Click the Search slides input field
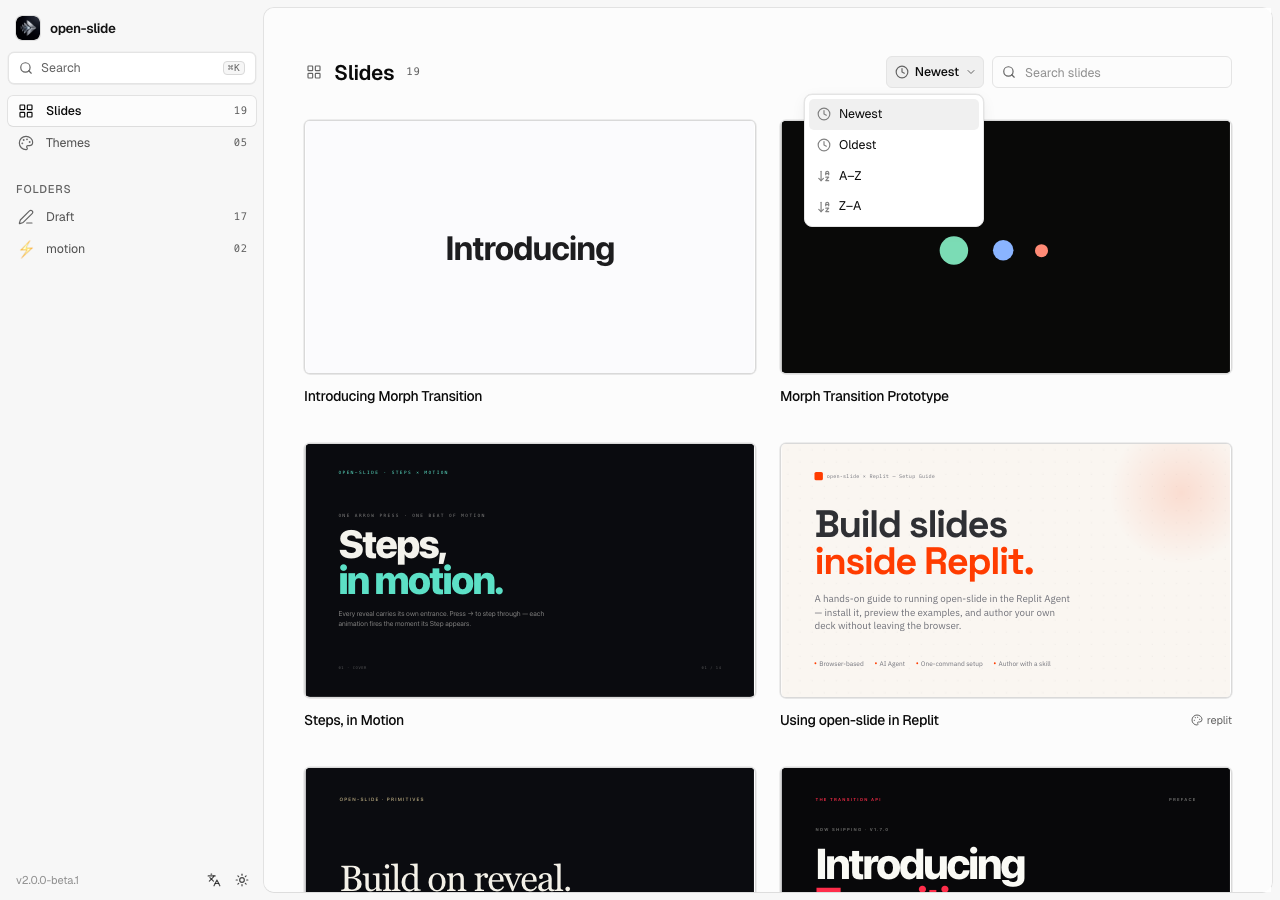 1112,72
